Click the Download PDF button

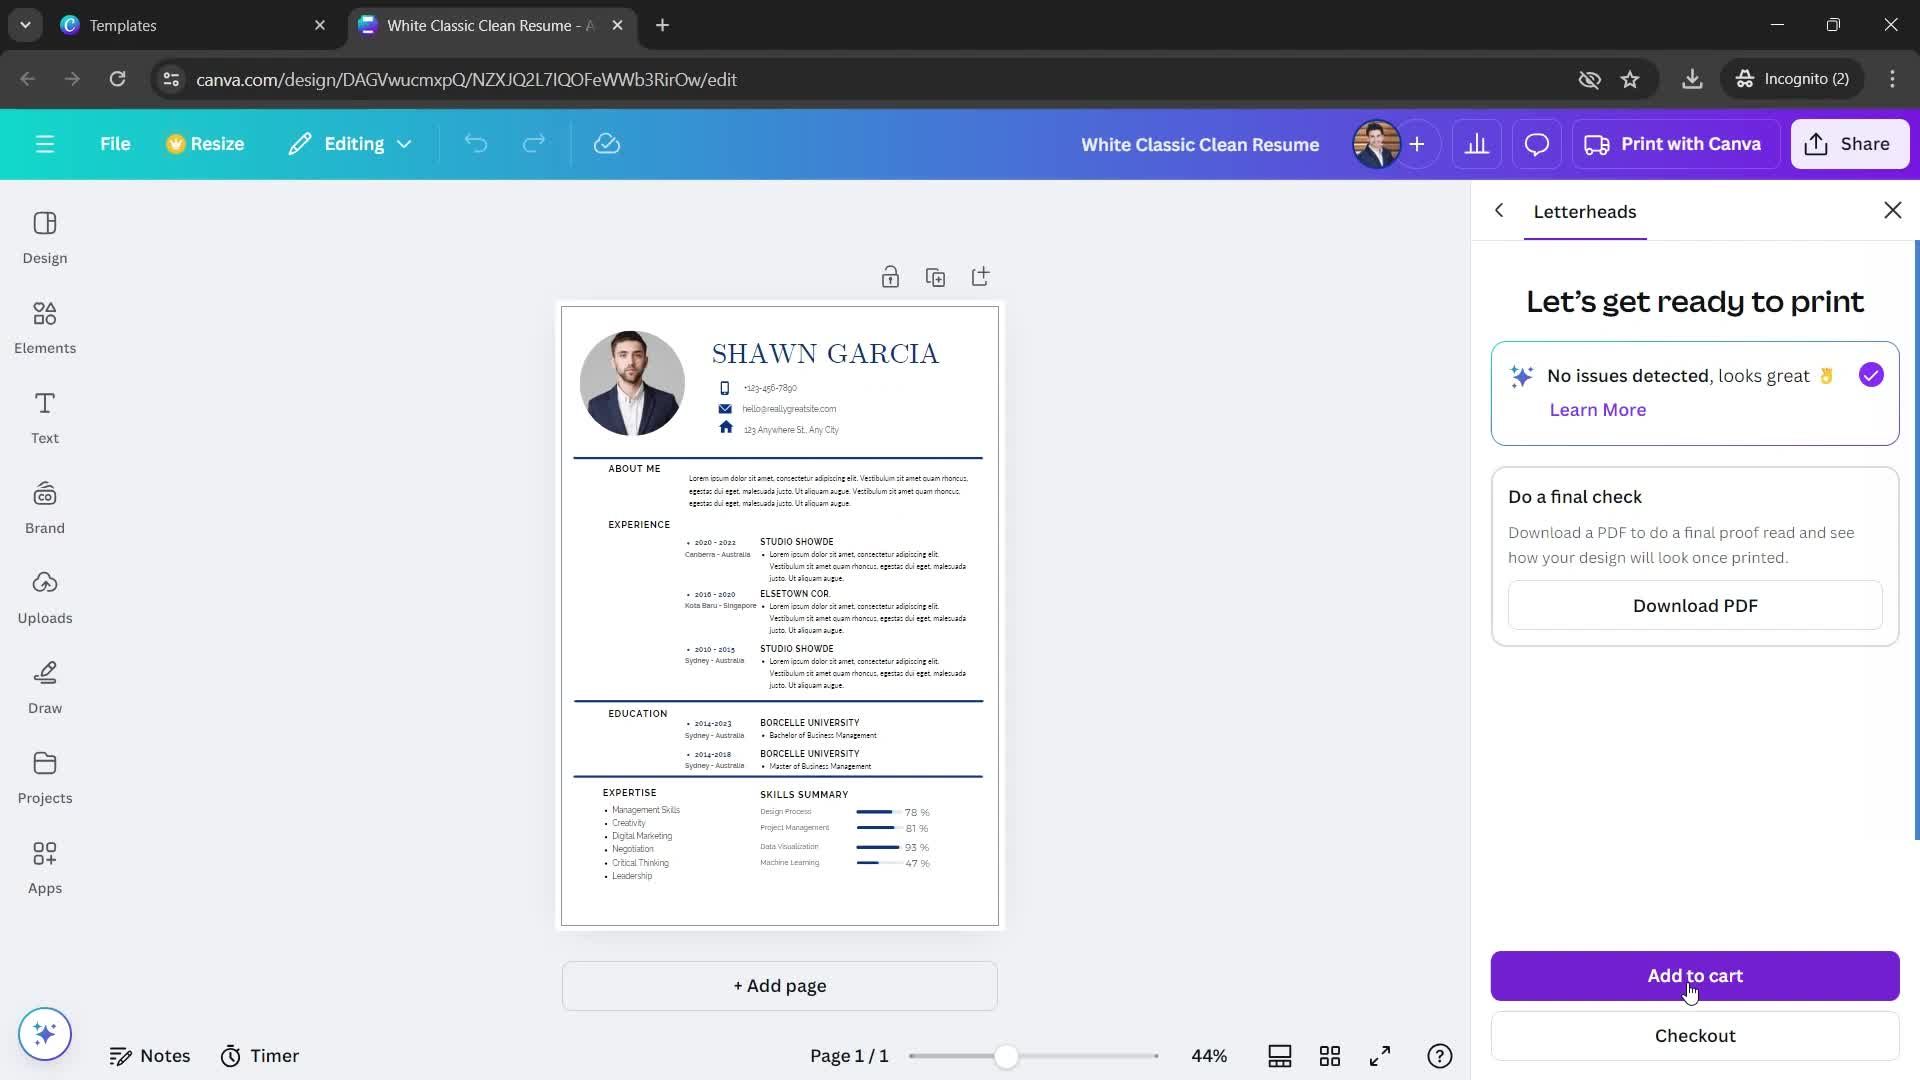tap(1696, 605)
